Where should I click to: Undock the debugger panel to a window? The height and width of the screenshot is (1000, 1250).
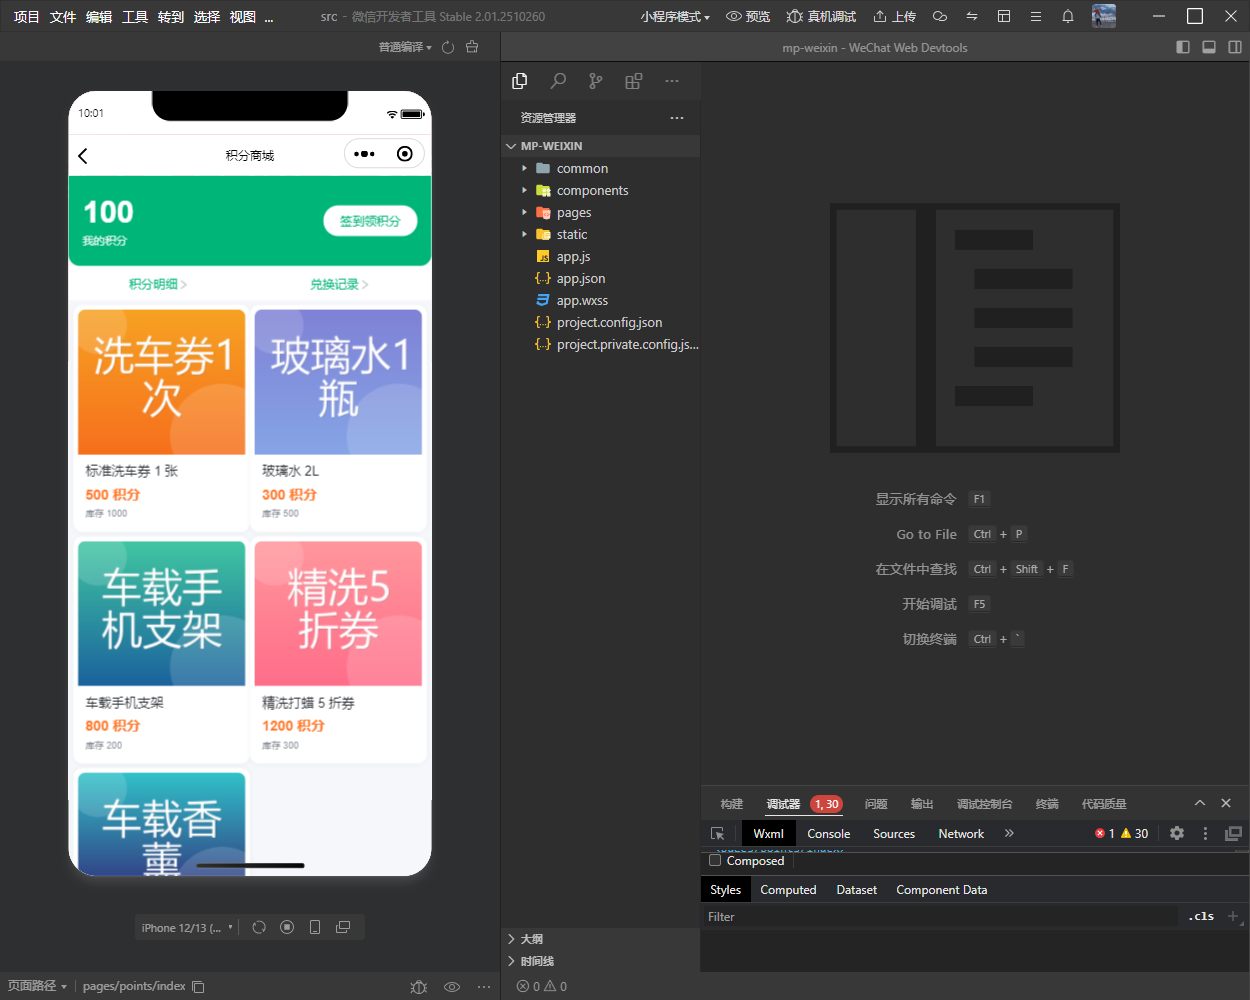[1234, 833]
